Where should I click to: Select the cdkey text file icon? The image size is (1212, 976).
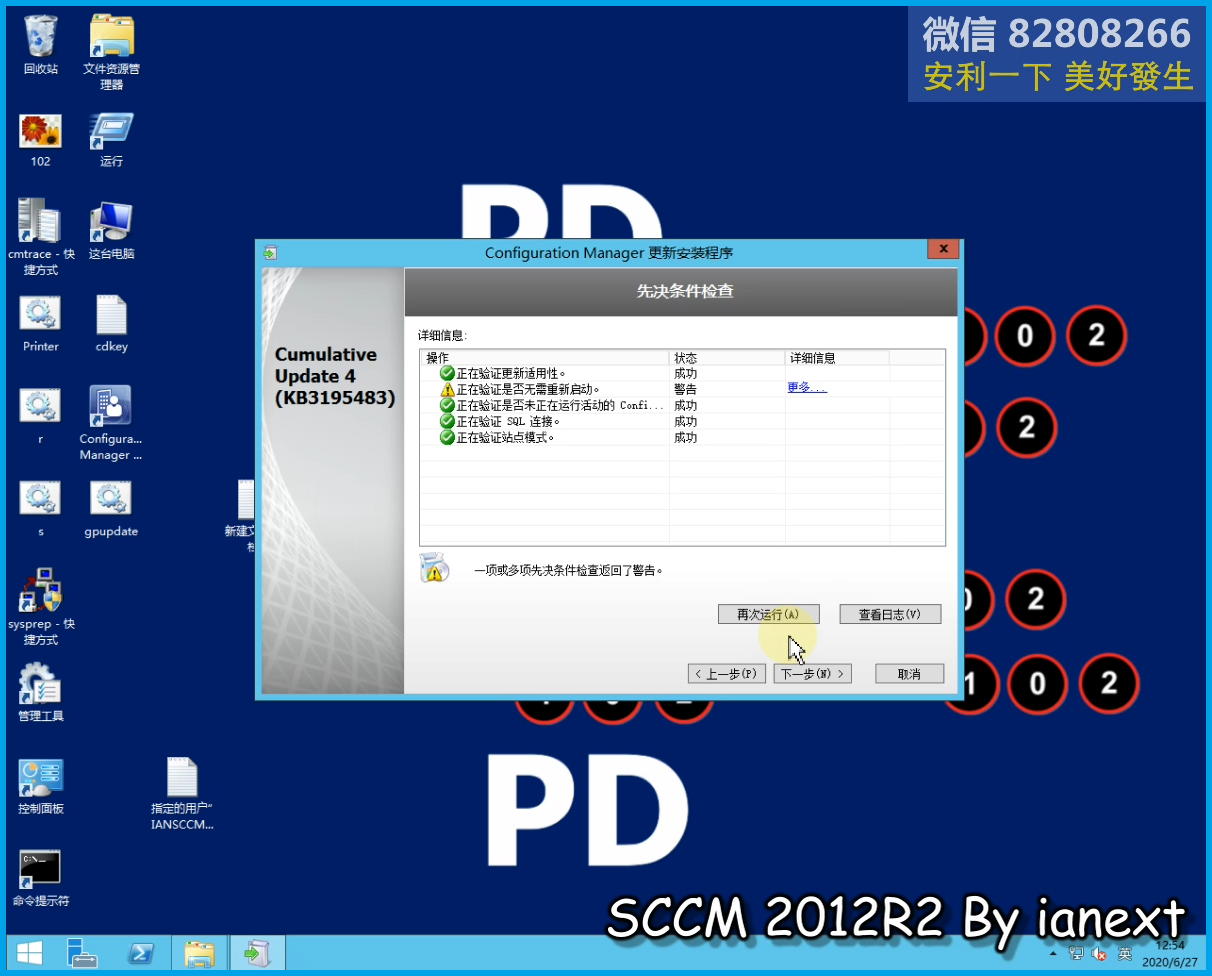click(x=111, y=324)
